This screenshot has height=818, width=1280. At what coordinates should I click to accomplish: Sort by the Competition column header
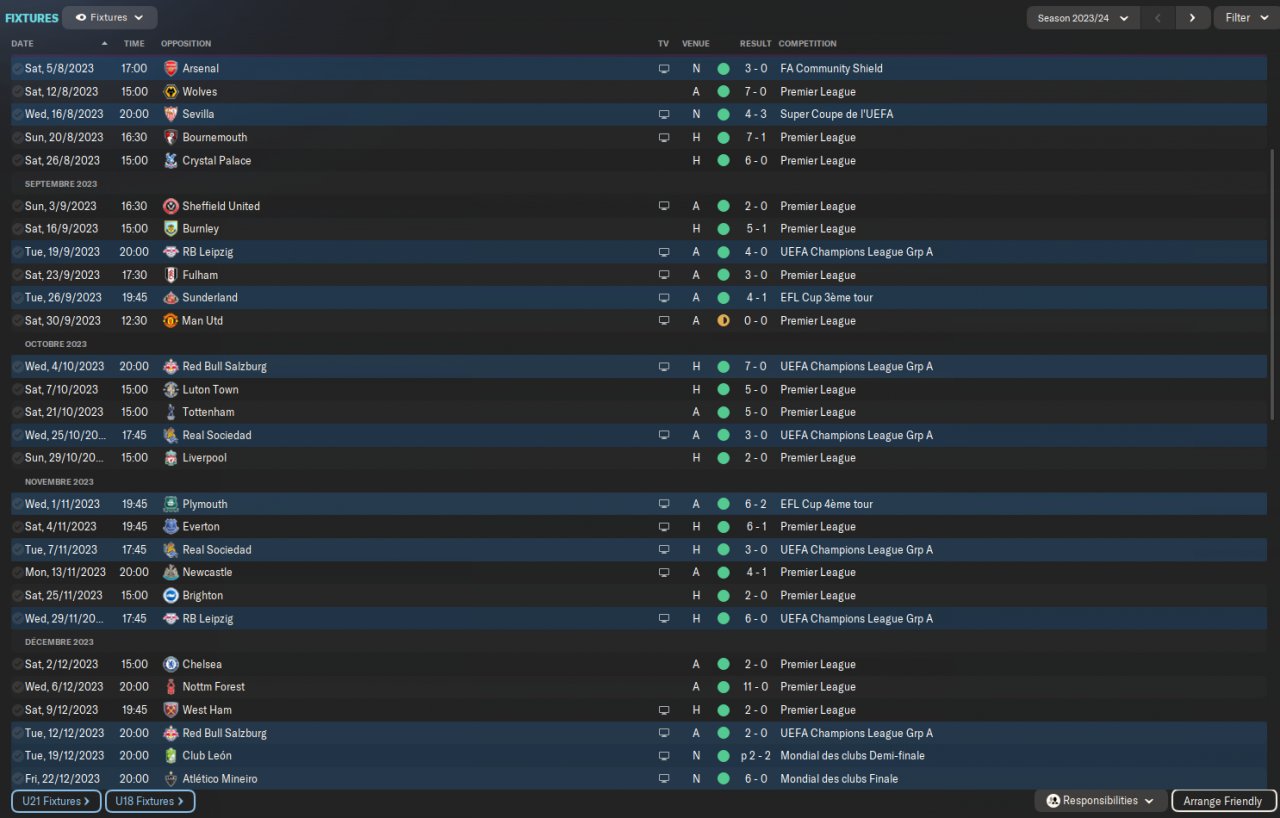(807, 44)
